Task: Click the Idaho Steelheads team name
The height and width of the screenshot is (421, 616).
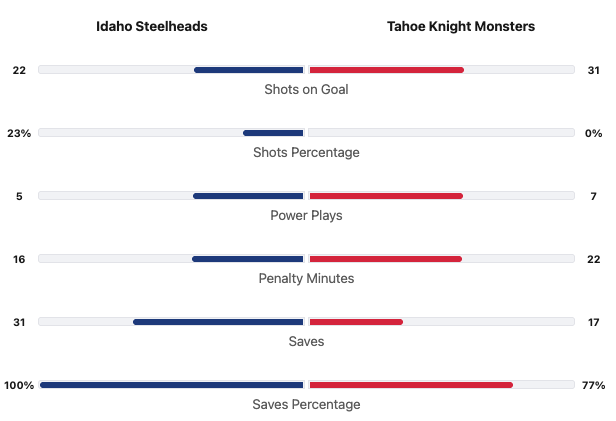Action: coord(152,27)
